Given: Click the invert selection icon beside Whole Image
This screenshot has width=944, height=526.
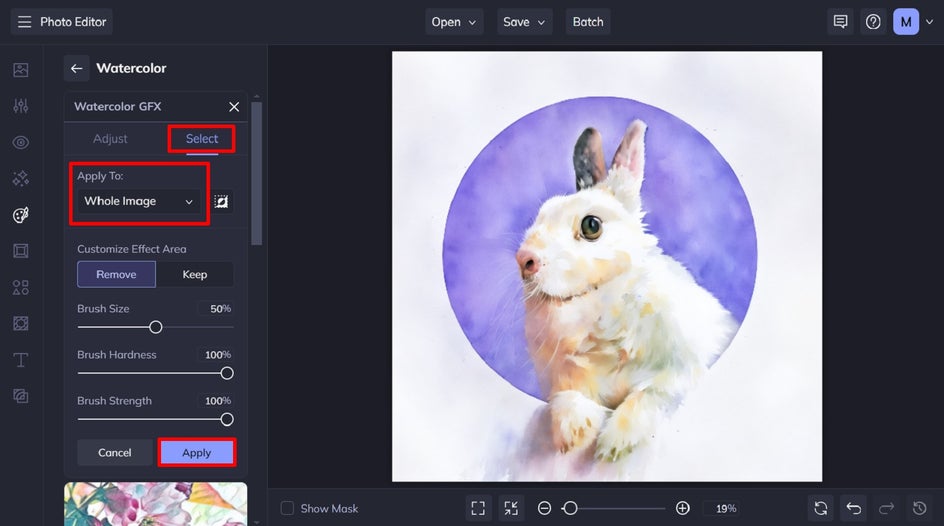Looking at the screenshot, I should (222, 202).
